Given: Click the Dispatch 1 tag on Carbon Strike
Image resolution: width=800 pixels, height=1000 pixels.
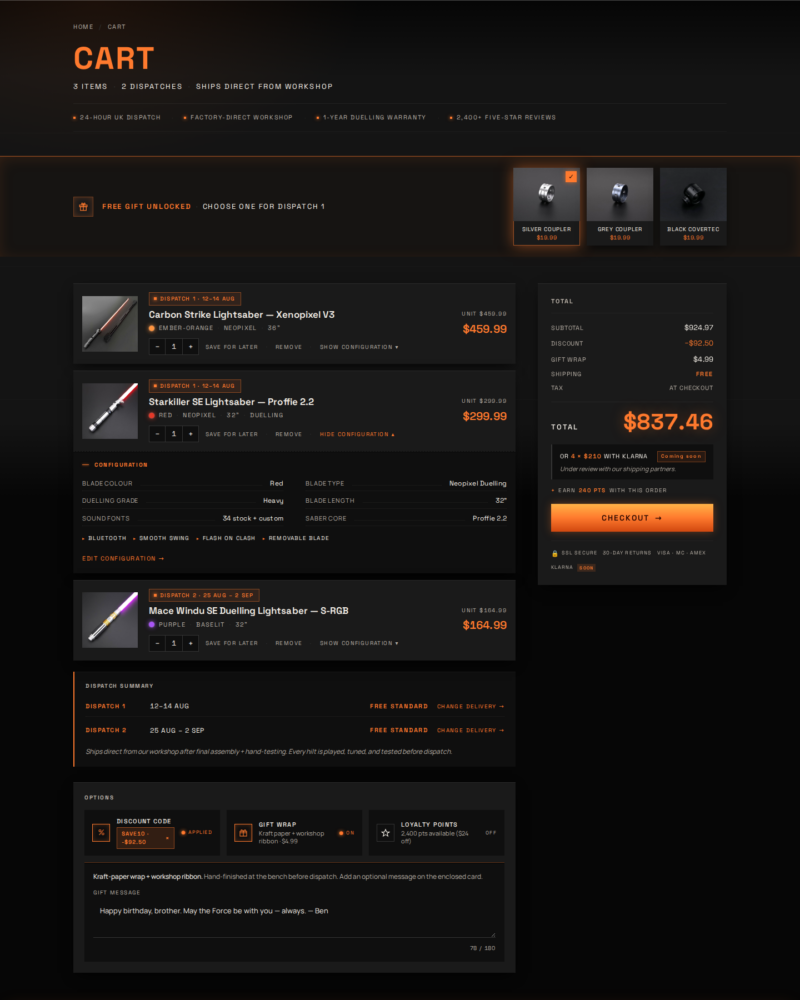Looking at the screenshot, I should click(x=195, y=298).
